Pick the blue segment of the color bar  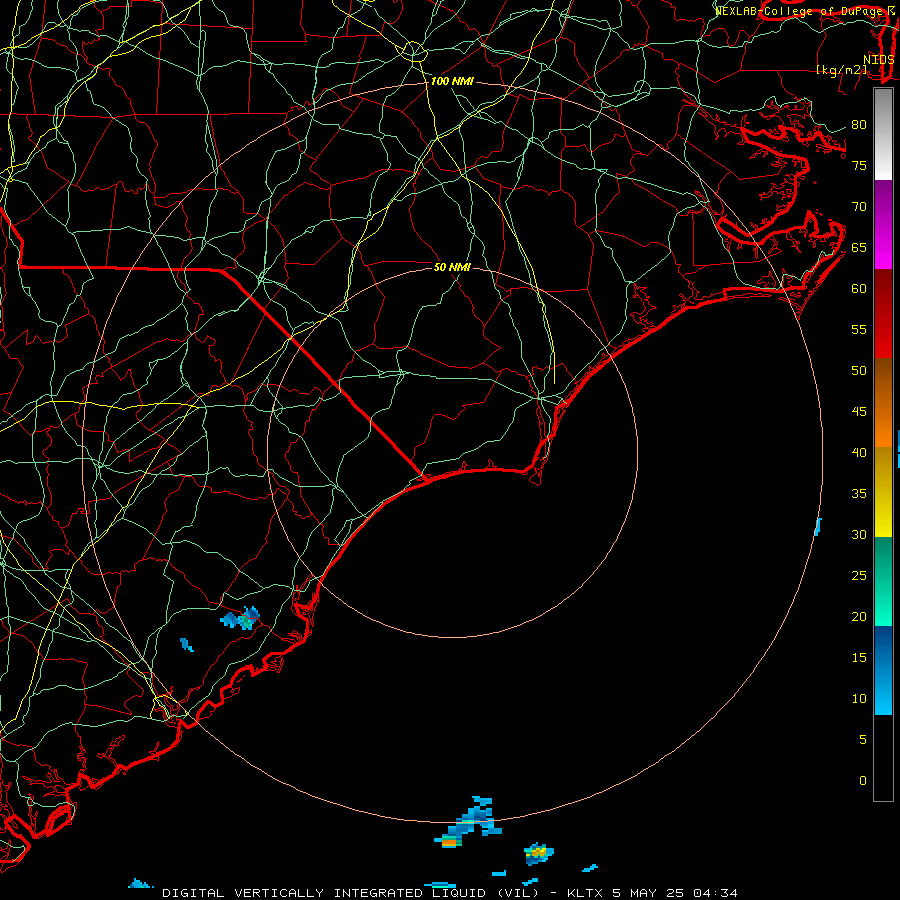click(883, 670)
